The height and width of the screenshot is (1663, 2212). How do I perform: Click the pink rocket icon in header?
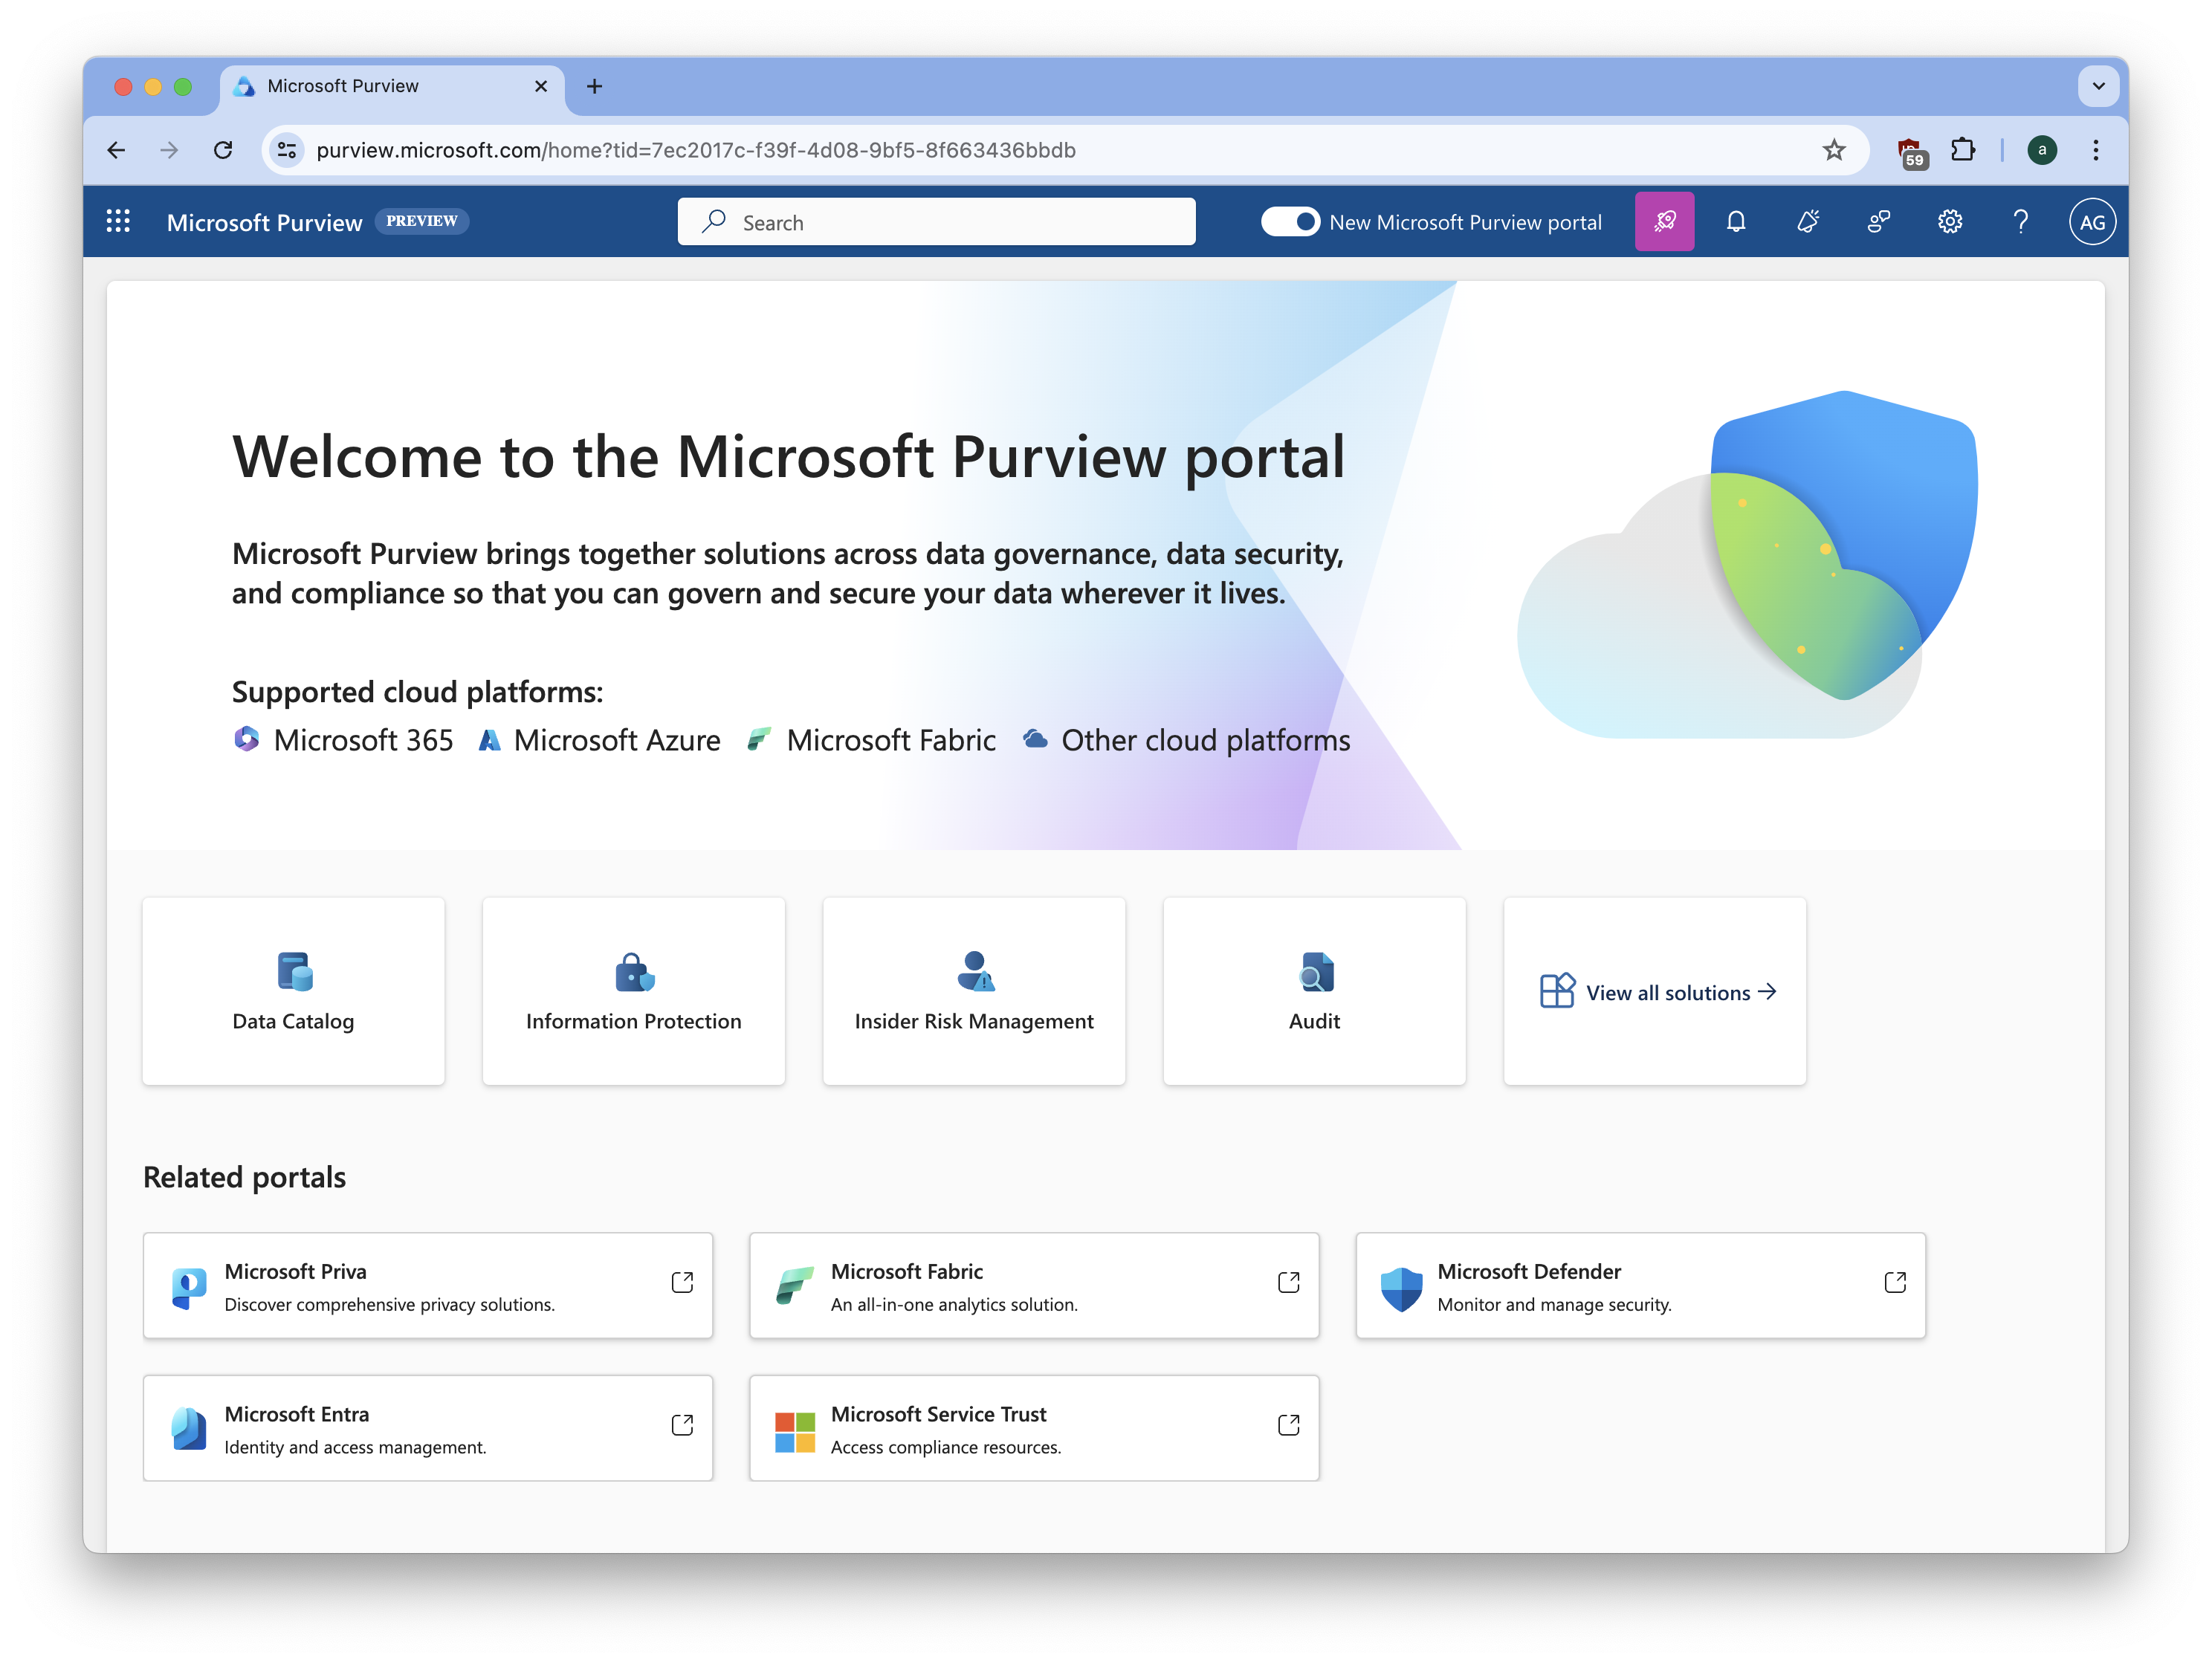pos(1664,222)
